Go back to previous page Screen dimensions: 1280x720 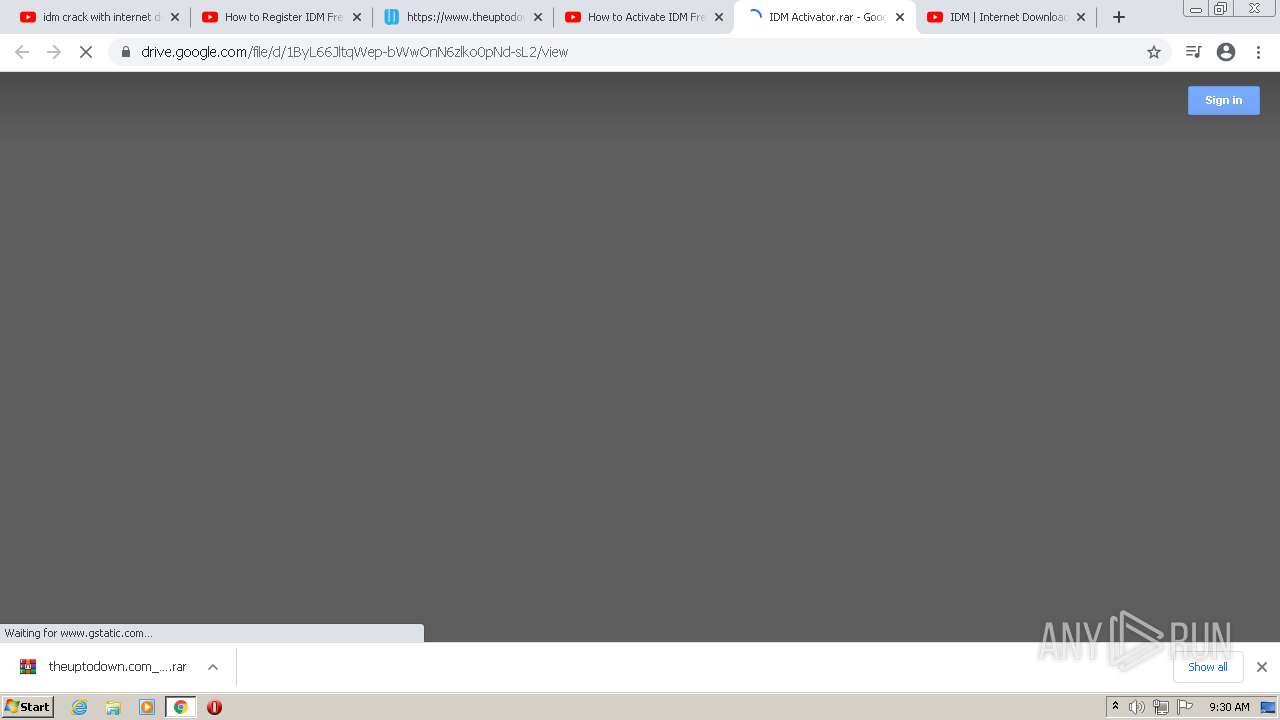(x=22, y=52)
